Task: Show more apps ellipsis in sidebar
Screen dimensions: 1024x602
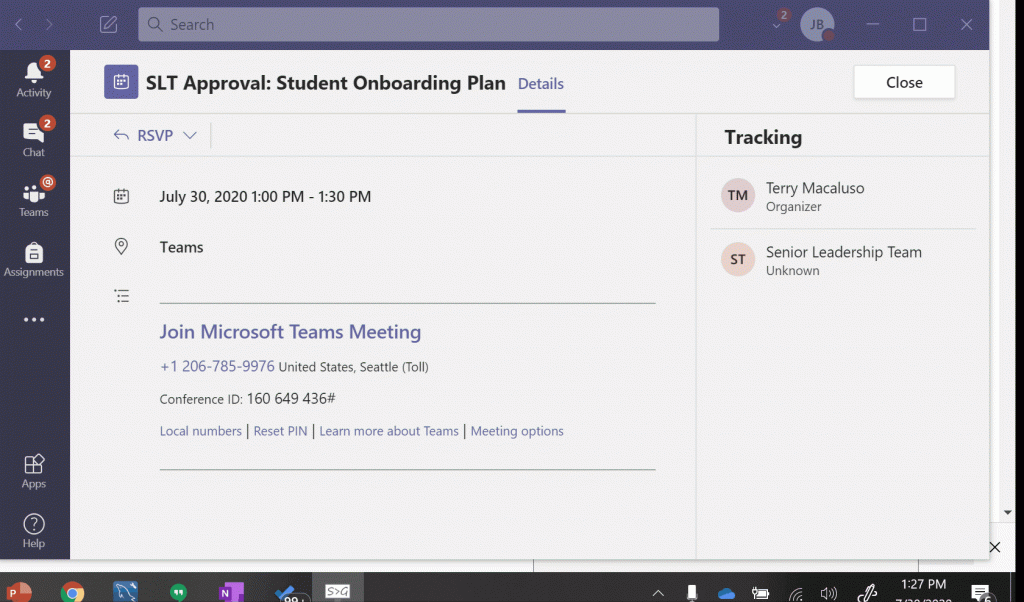Action: pyautogui.click(x=34, y=320)
